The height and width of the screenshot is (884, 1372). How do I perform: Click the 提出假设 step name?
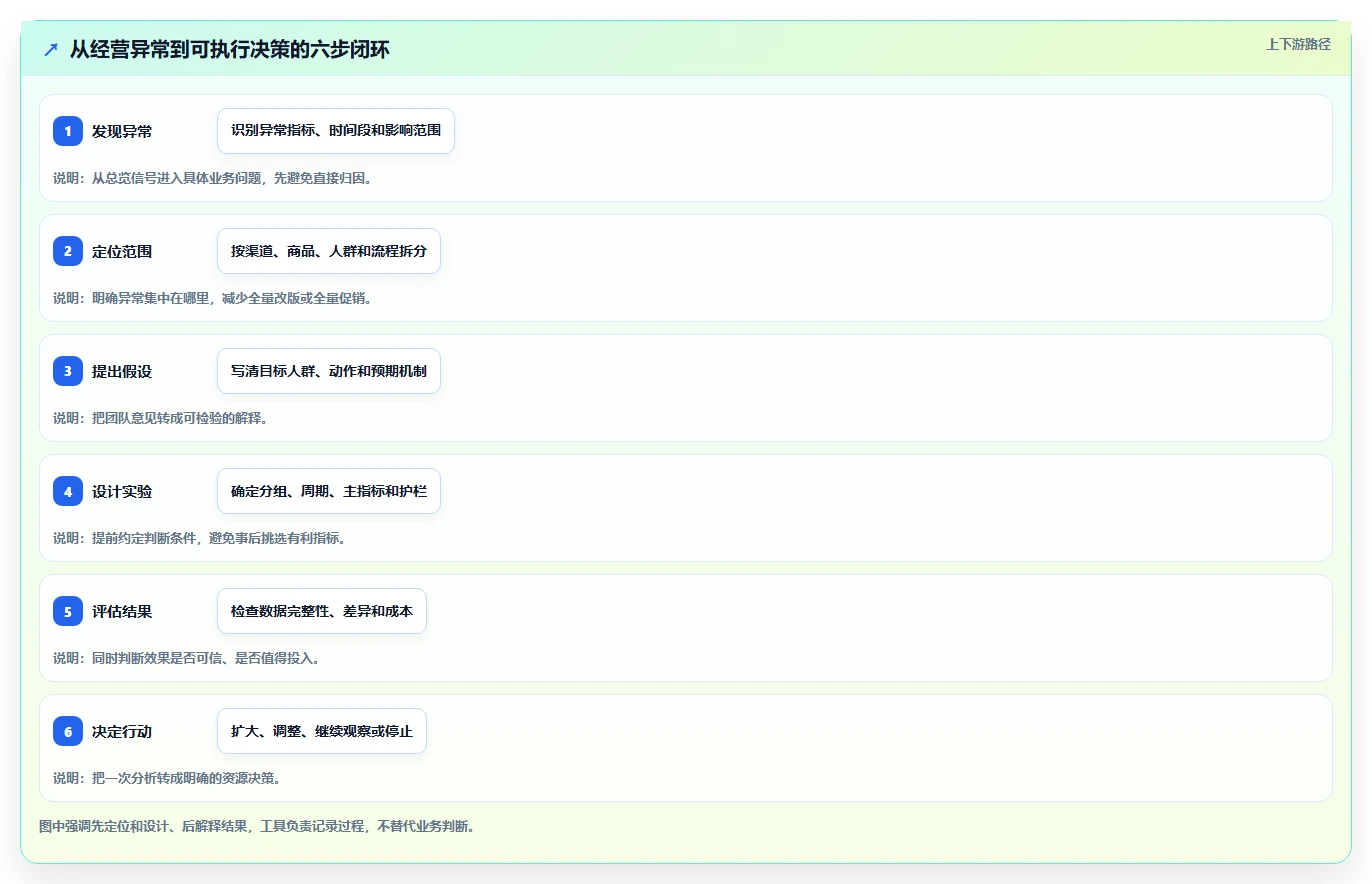(122, 371)
